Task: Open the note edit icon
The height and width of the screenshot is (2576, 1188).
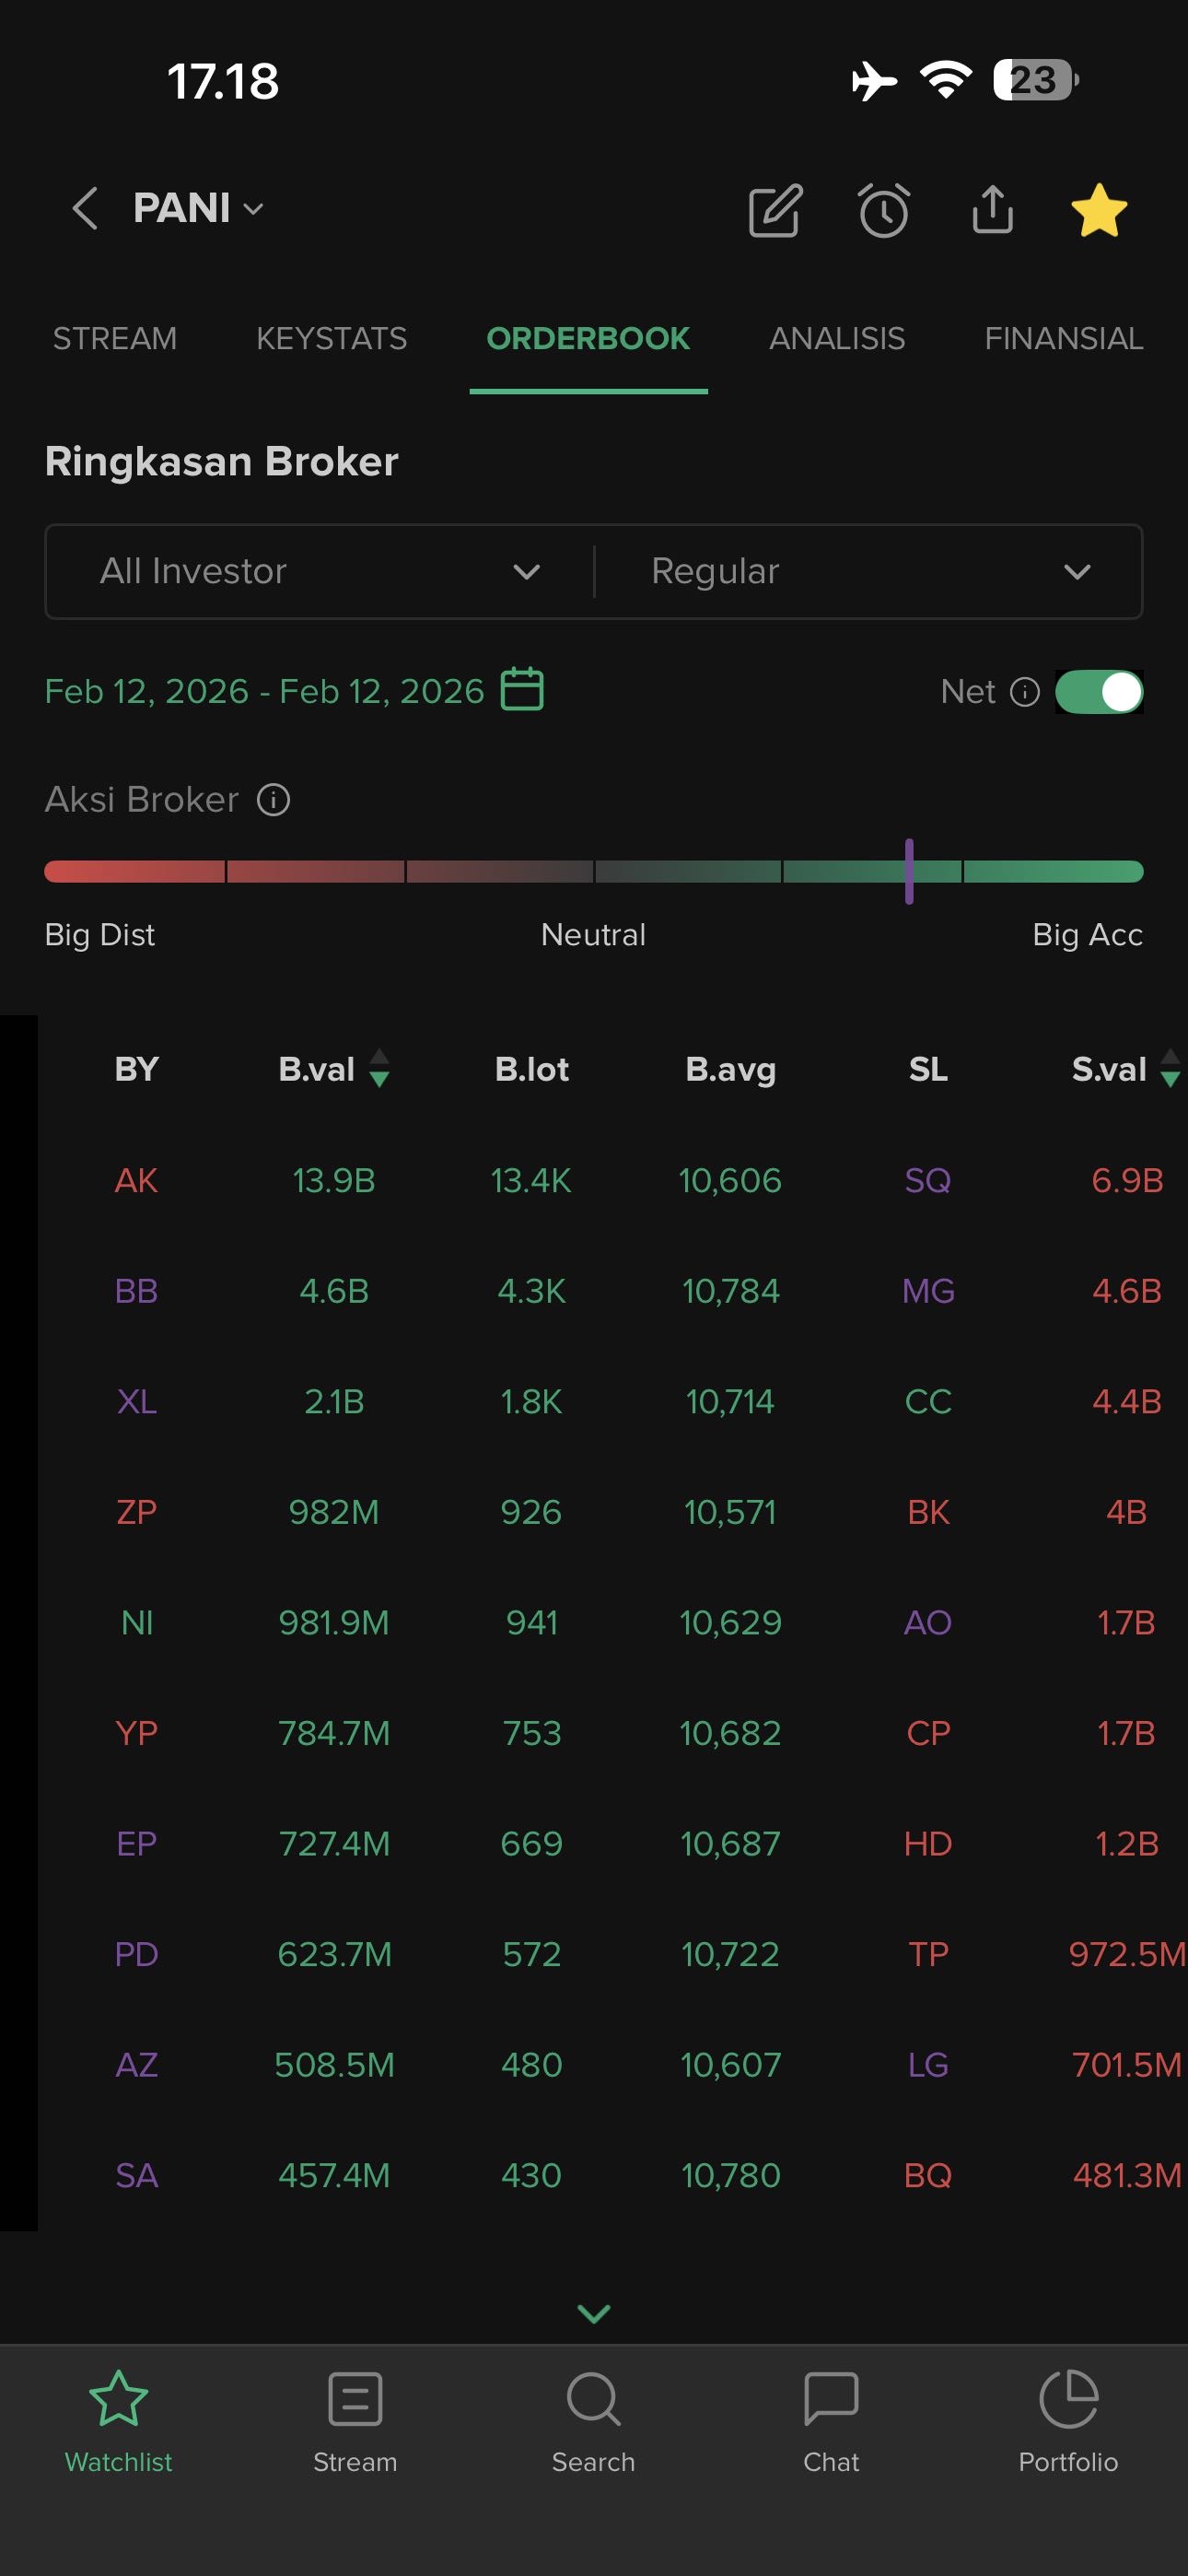Action: pyautogui.click(x=775, y=210)
